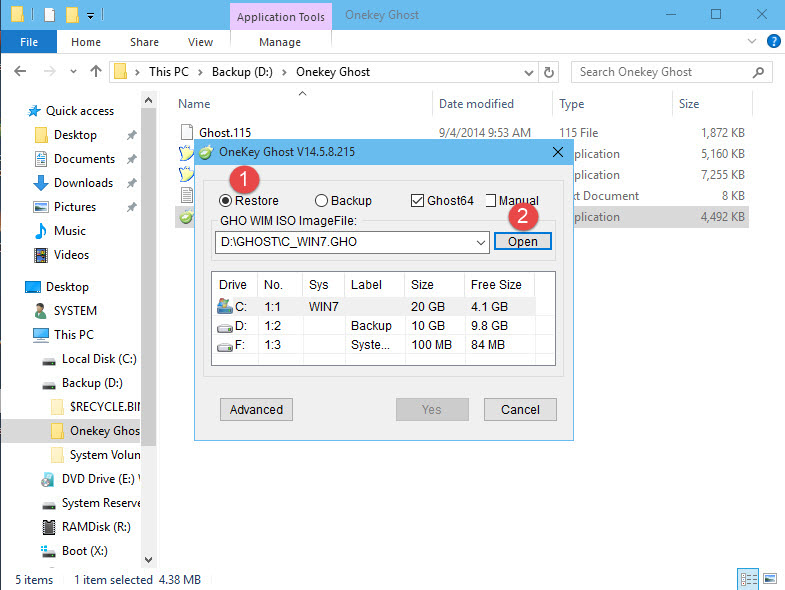Open $RECYCLE.BIN folder in the sidebar
The width and height of the screenshot is (785, 590).
point(104,407)
